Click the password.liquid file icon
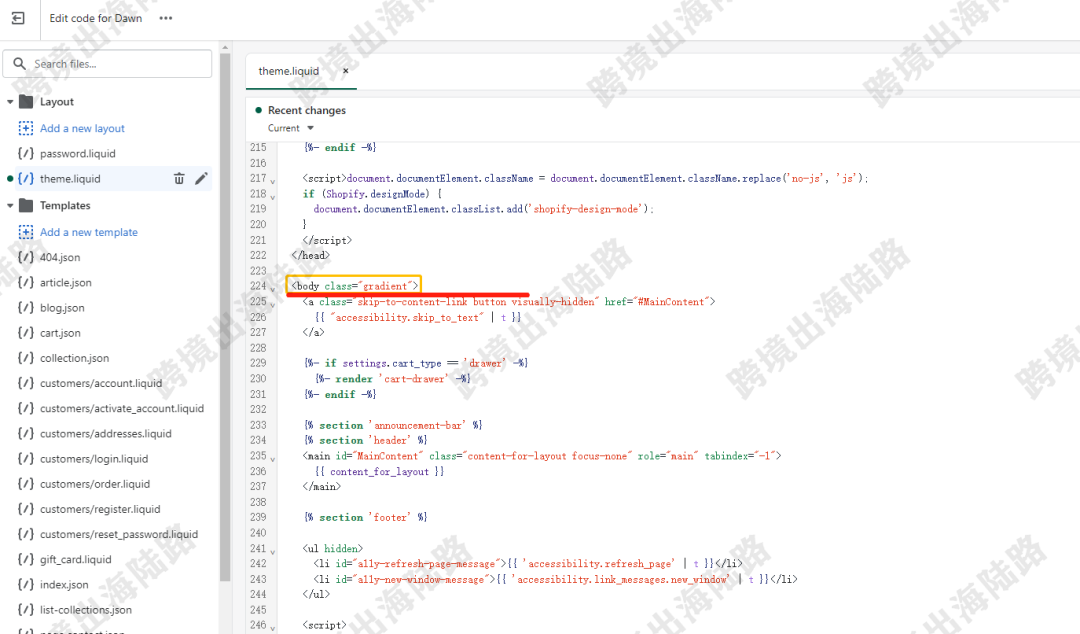Screen dimensions: 1080x634 tap(25, 154)
